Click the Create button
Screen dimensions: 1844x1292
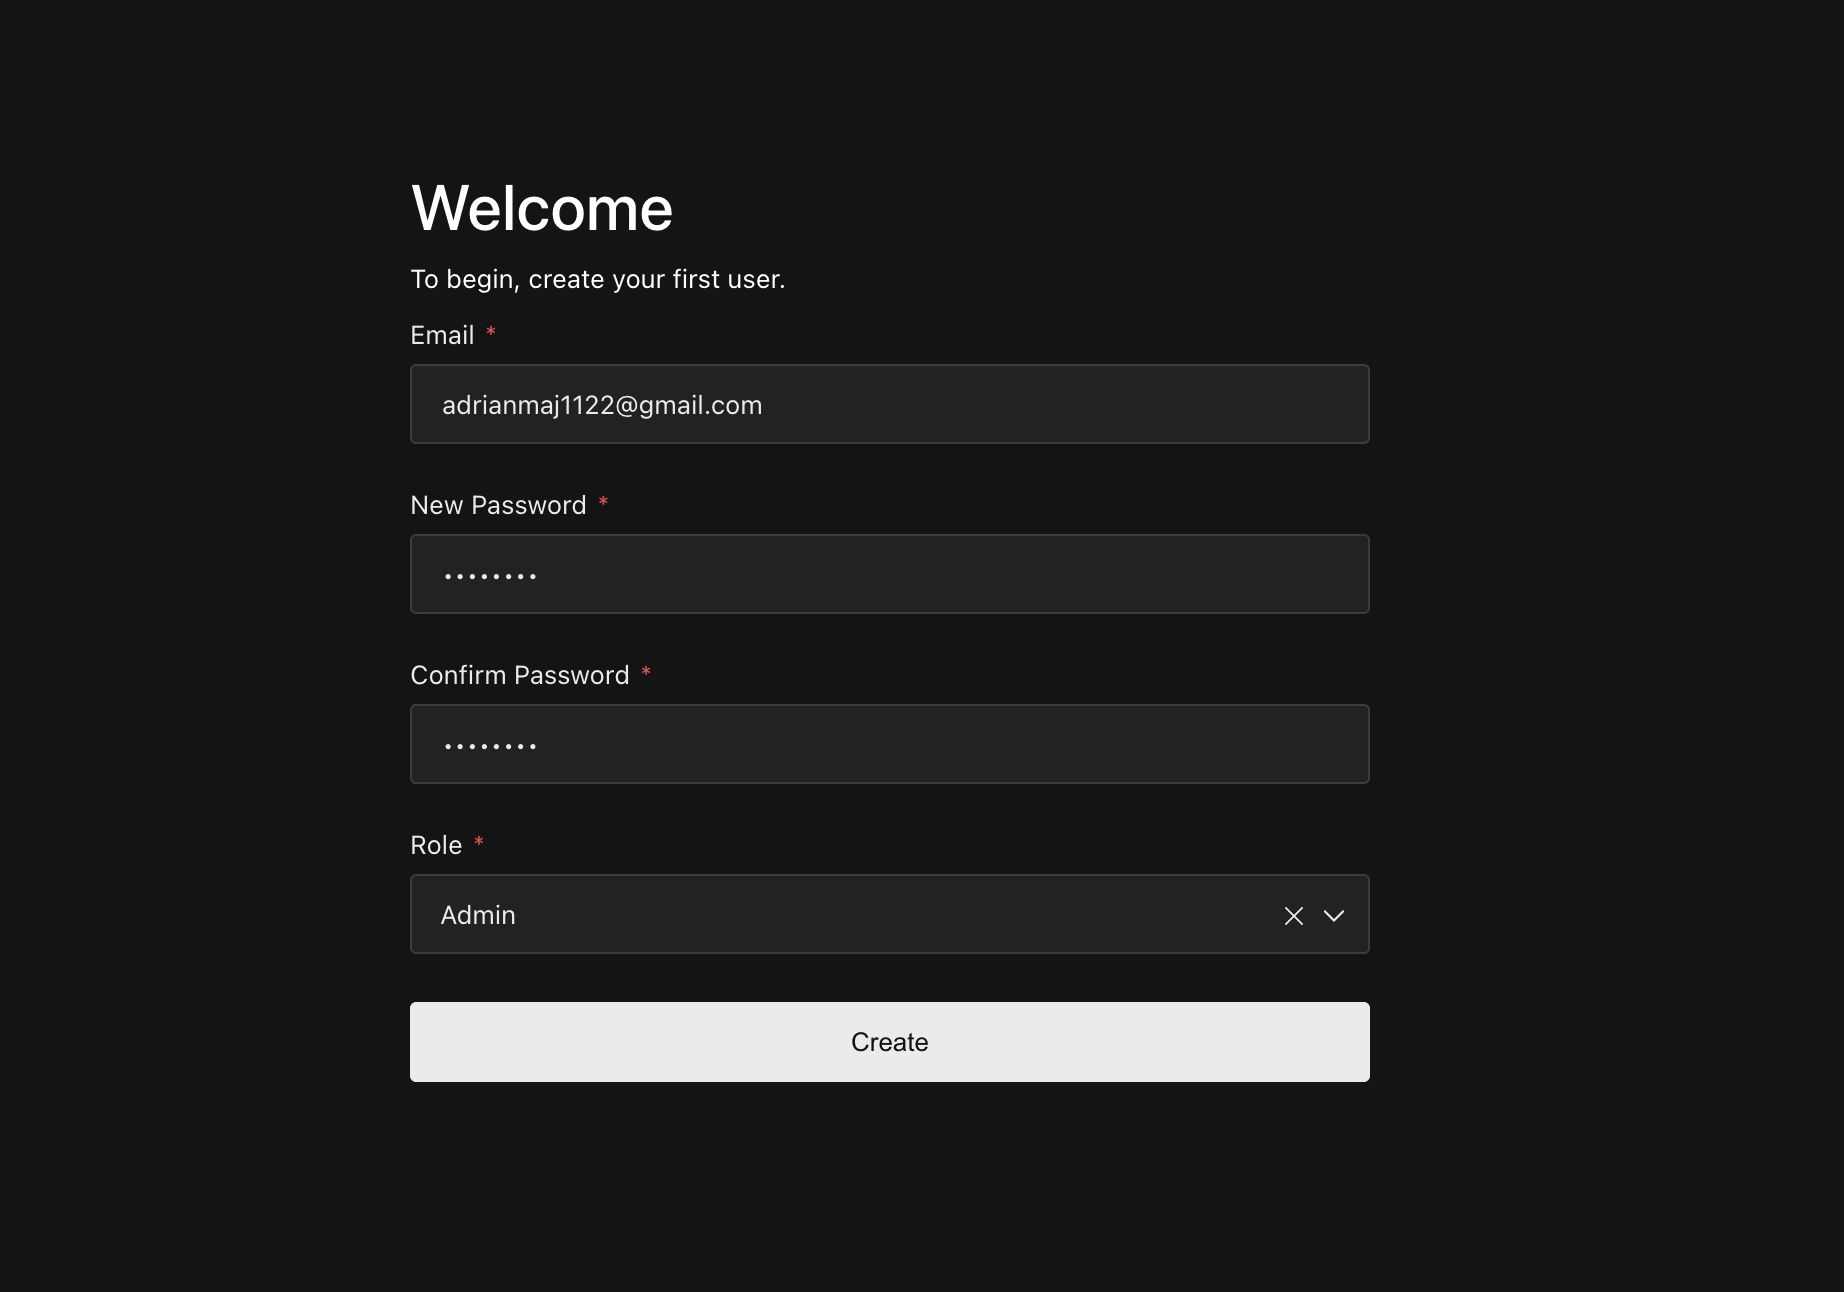[x=889, y=1041]
